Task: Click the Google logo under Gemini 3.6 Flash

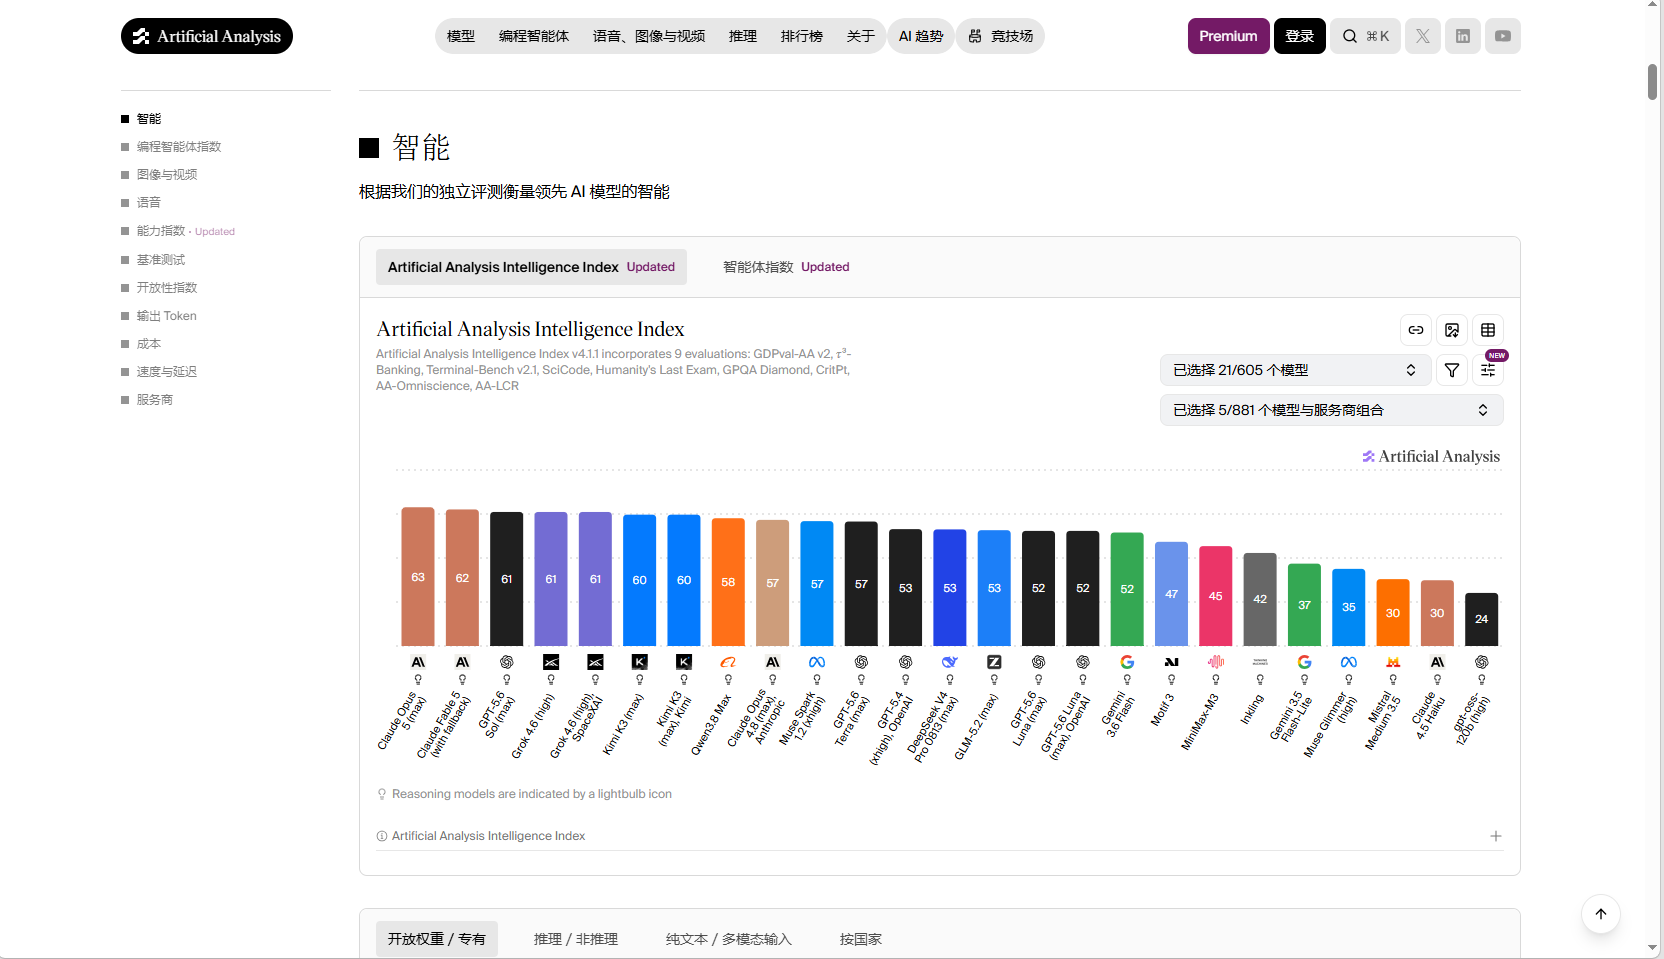Action: tap(1127, 662)
